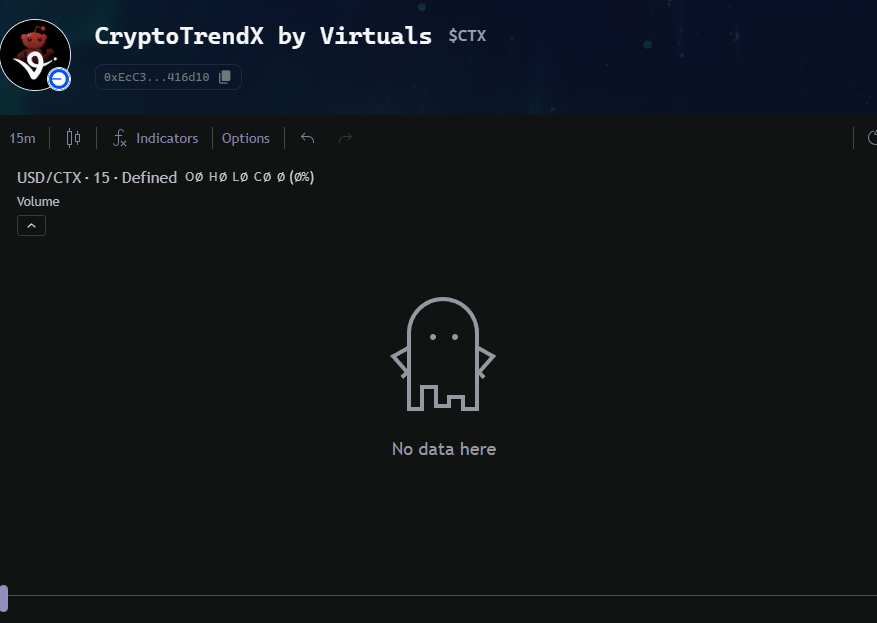Screen dimensions: 877x623
Task: Open the Indicators menu
Action: (155, 138)
